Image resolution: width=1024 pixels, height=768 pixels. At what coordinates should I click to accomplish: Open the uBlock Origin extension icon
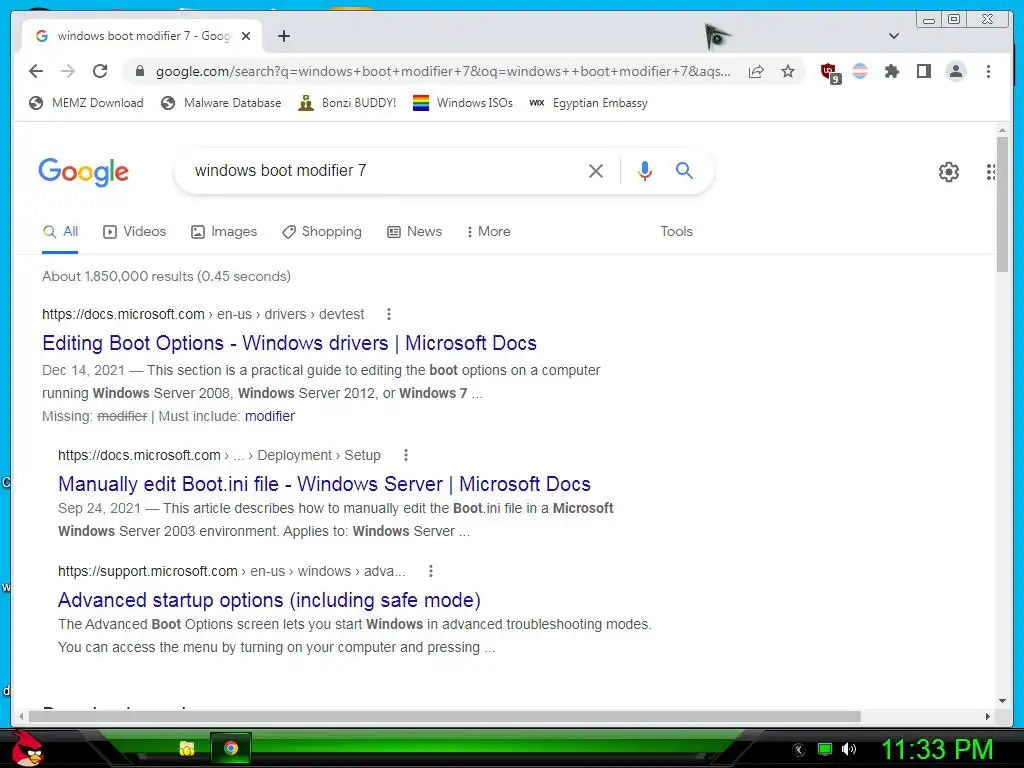click(x=829, y=72)
